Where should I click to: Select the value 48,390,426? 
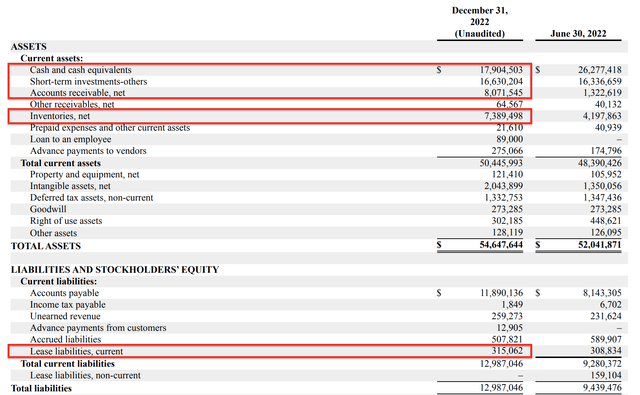(600, 163)
